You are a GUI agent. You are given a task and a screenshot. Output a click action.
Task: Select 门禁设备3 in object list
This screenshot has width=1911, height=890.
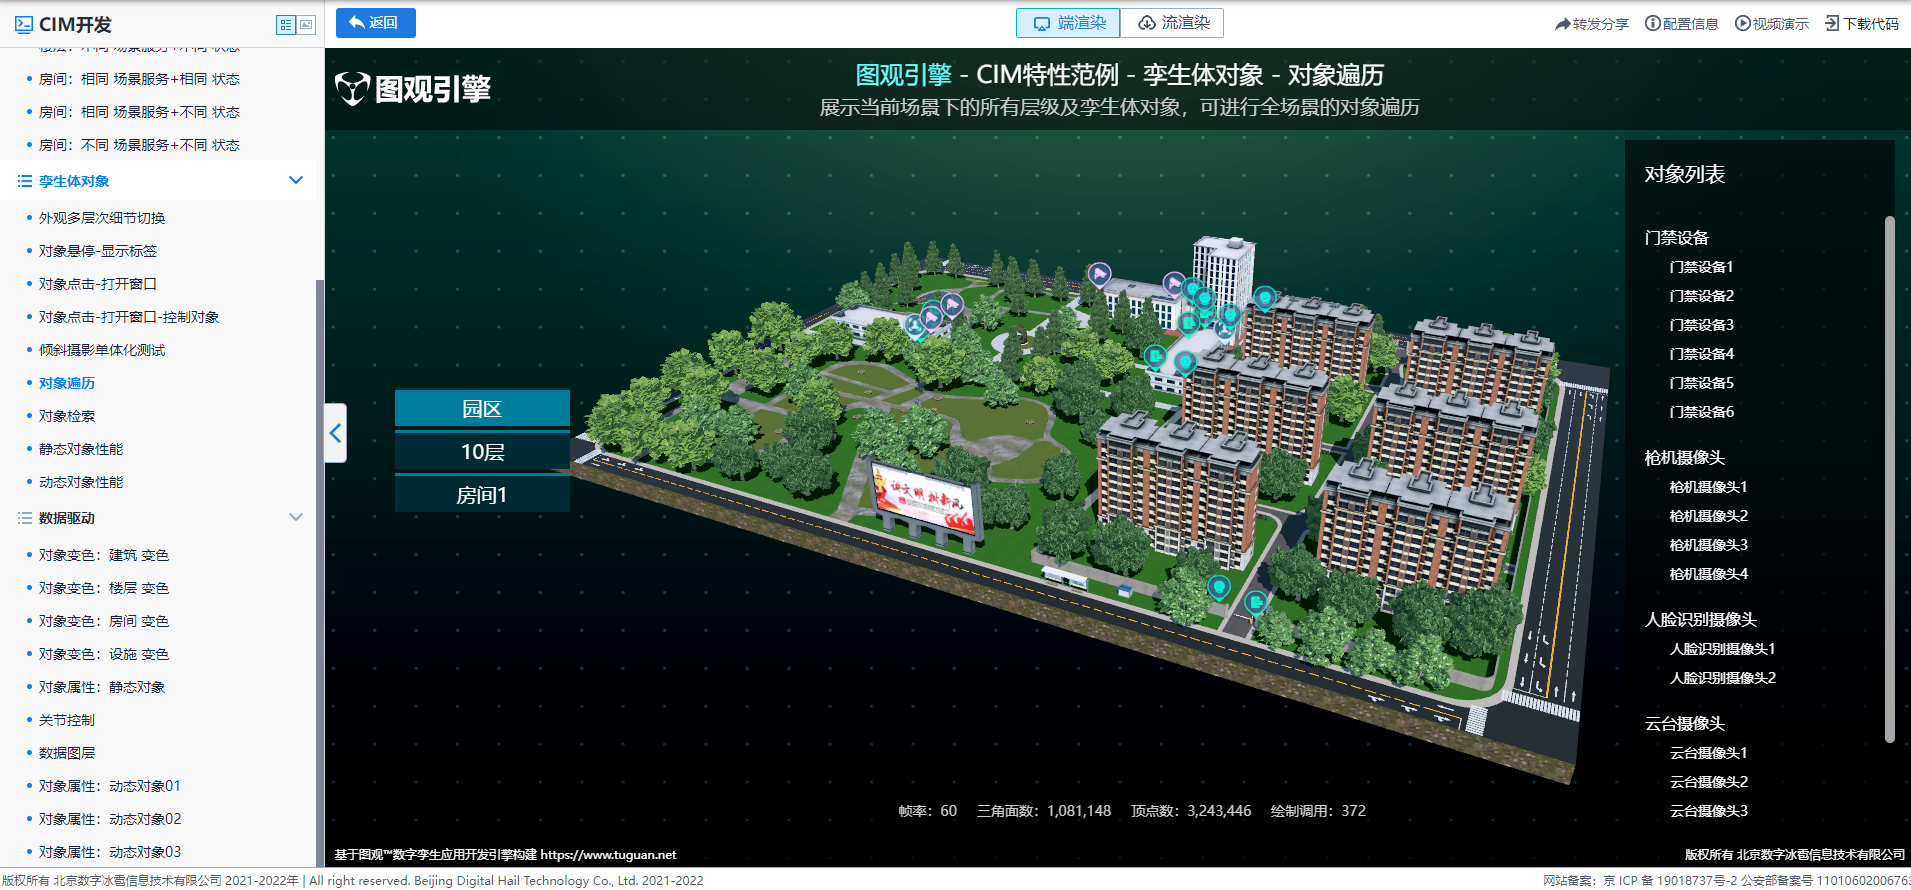click(x=1701, y=325)
